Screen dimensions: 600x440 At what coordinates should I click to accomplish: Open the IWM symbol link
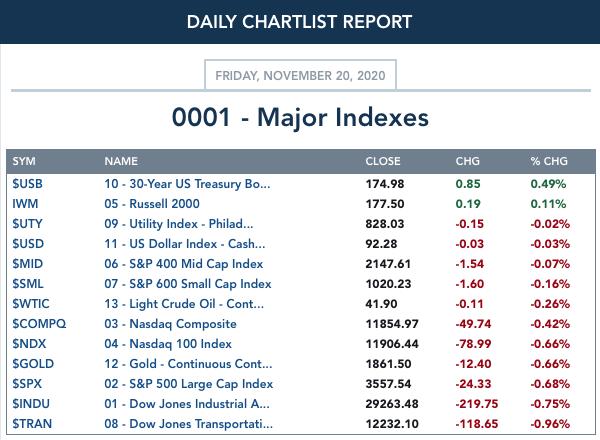(25, 204)
